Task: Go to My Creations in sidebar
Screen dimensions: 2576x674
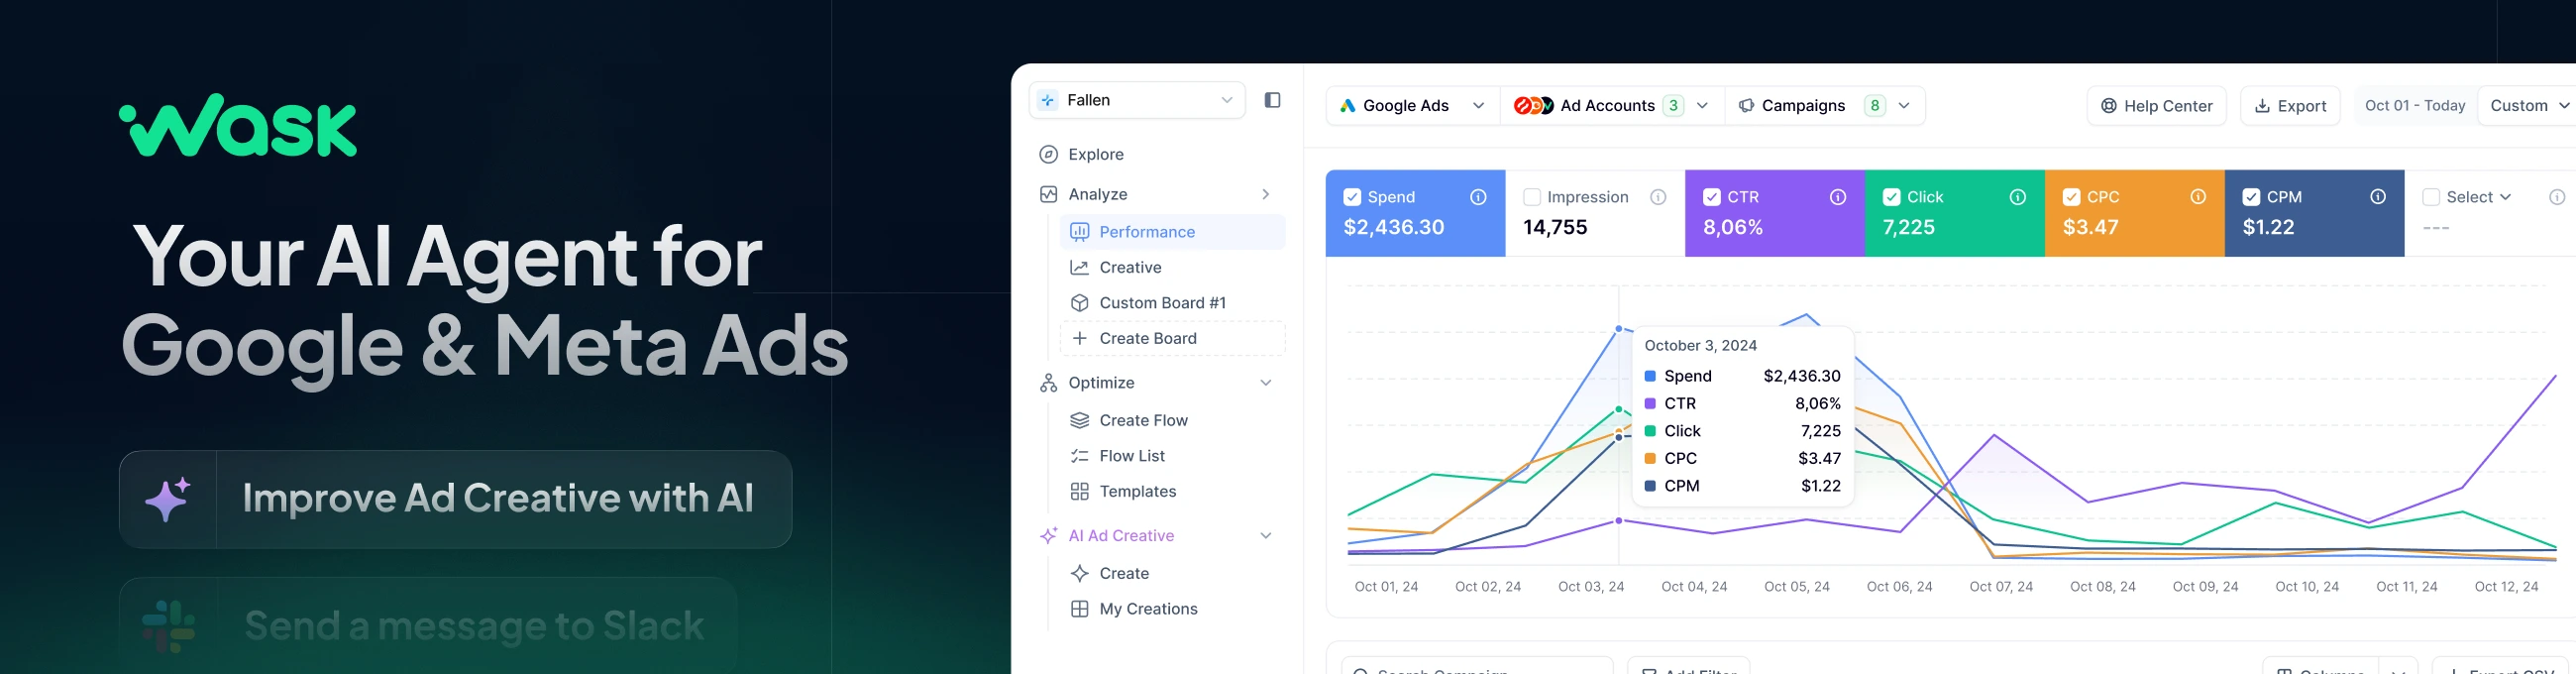Action: (1147, 609)
